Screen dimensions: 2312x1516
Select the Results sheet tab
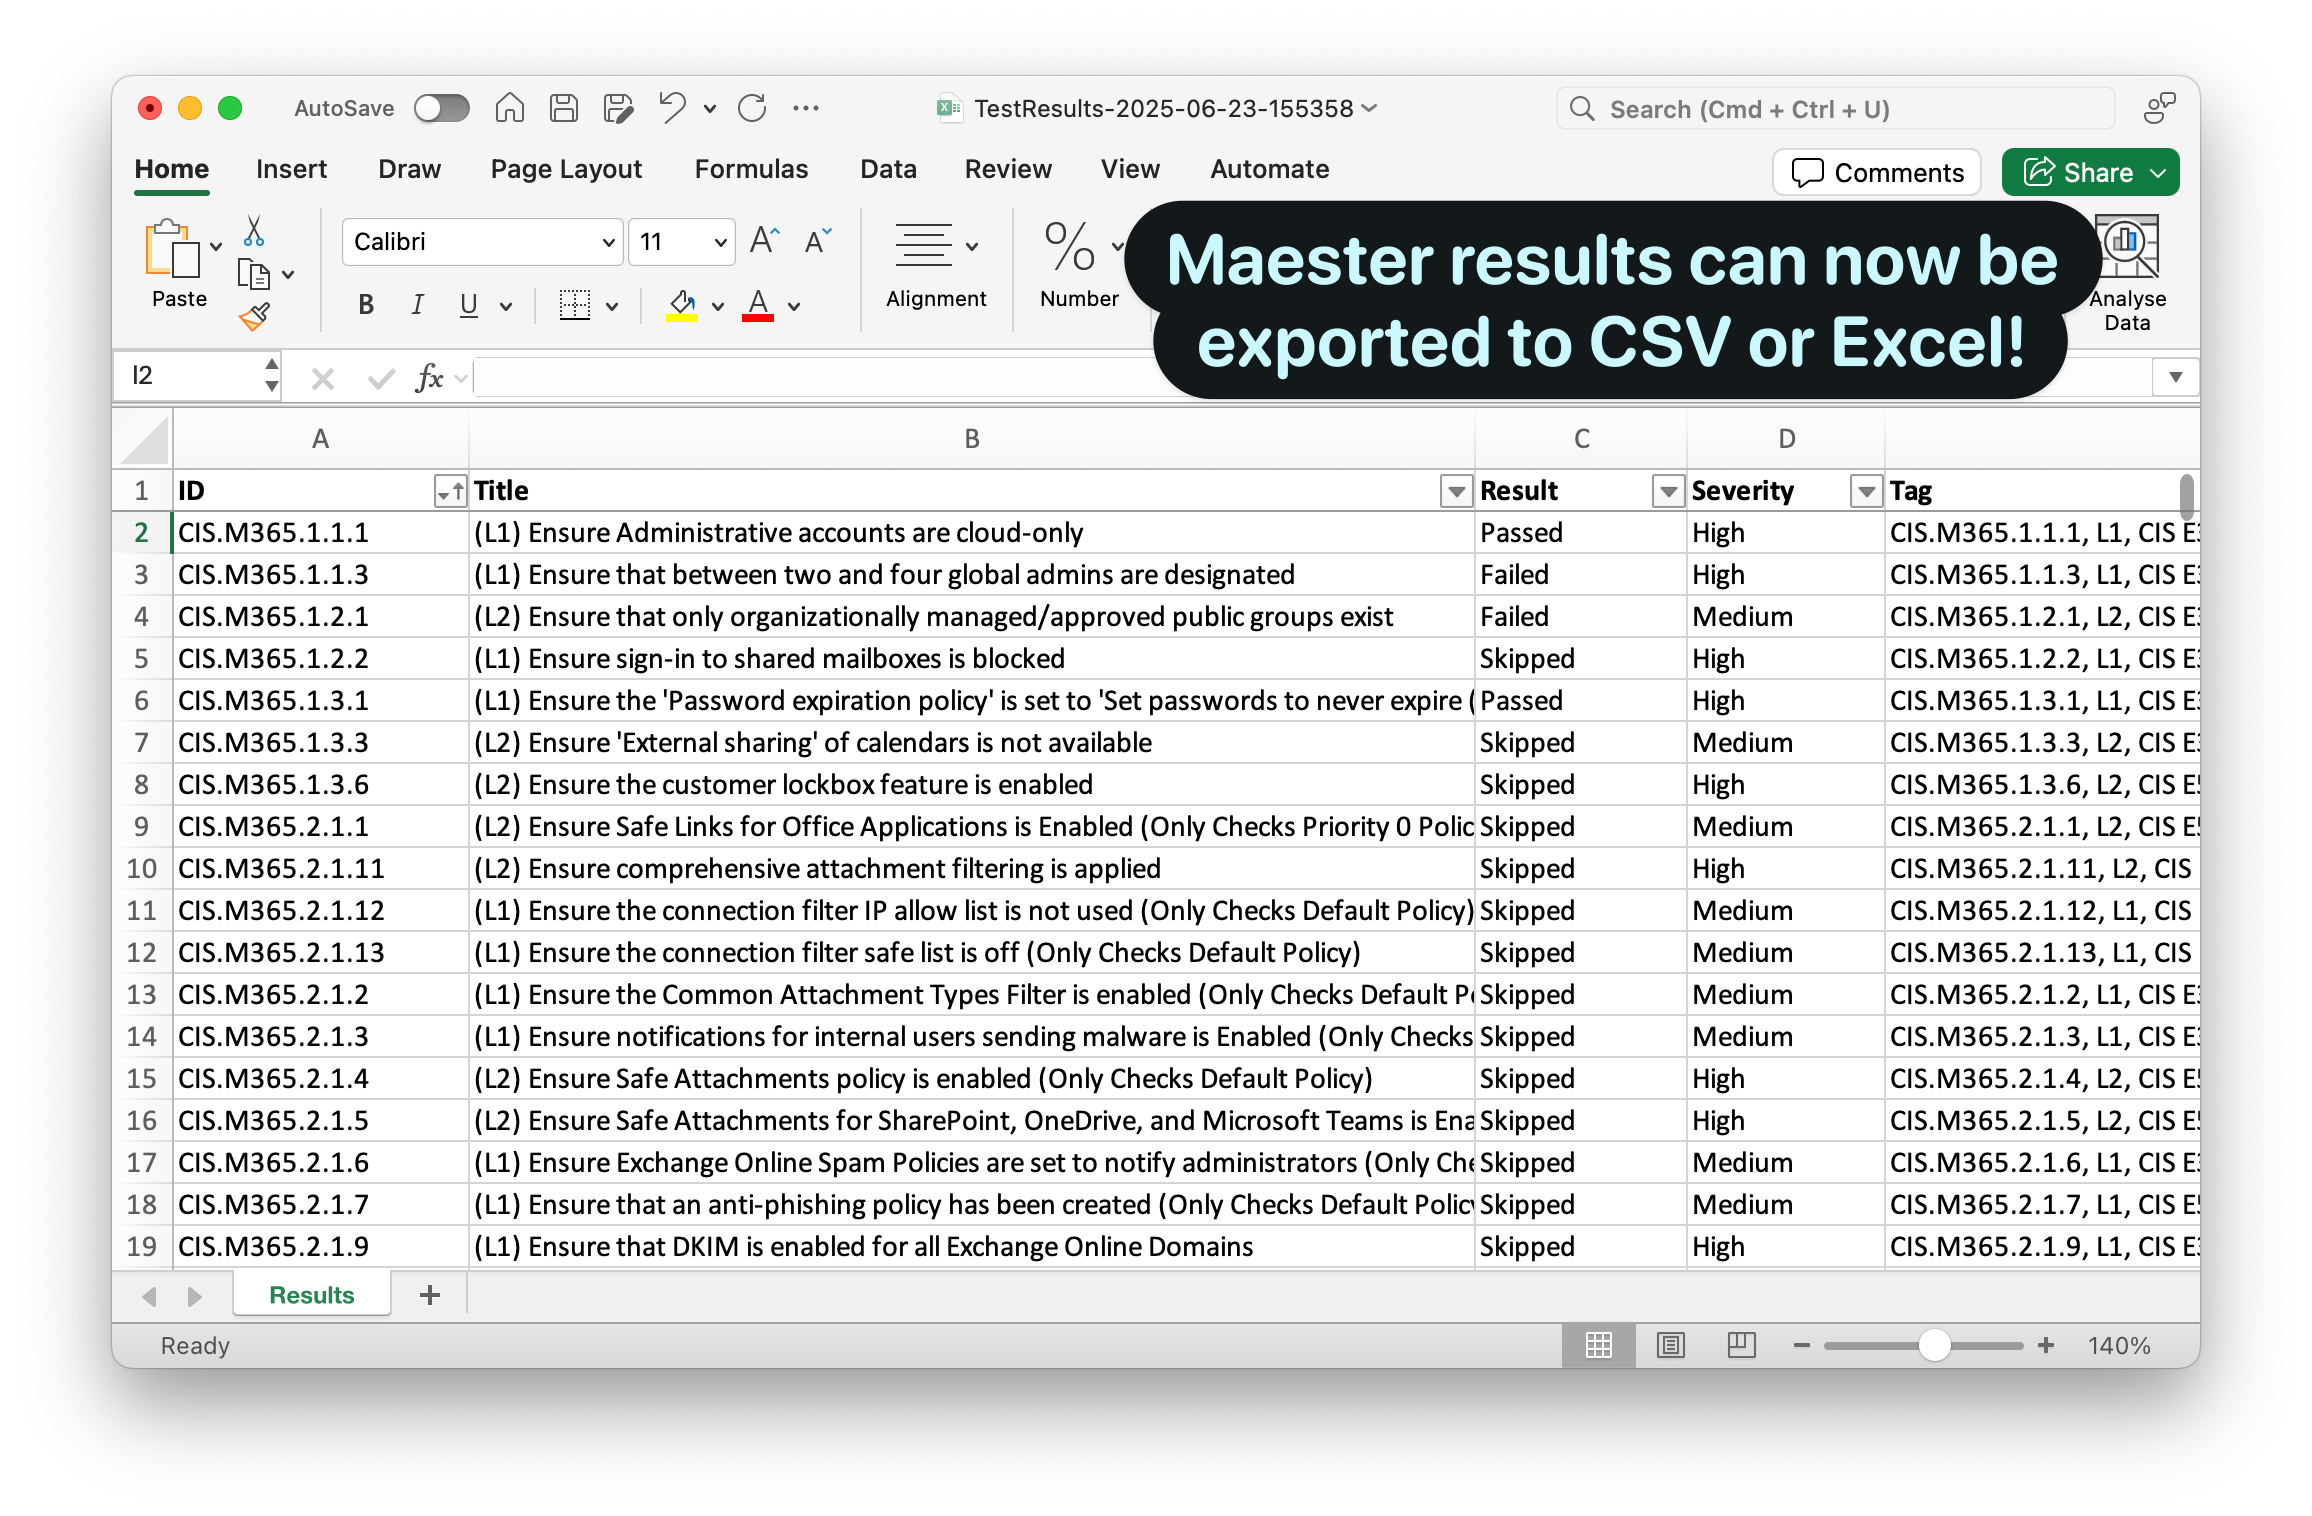point(310,1294)
